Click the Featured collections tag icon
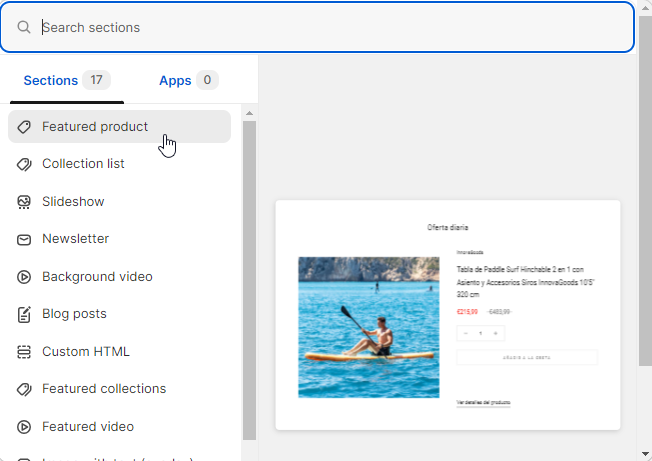Viewport: 652px width, 461px height. coord(25,389)
